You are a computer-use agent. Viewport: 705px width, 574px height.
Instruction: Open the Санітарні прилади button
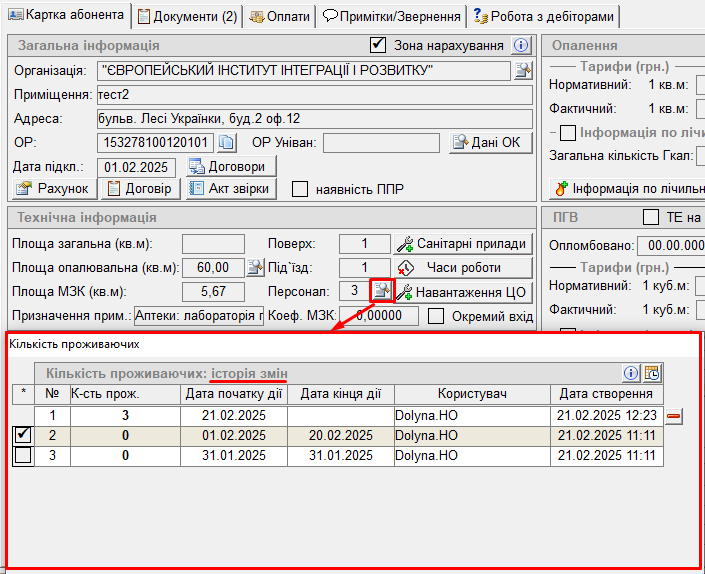click(x=462, y=243)
